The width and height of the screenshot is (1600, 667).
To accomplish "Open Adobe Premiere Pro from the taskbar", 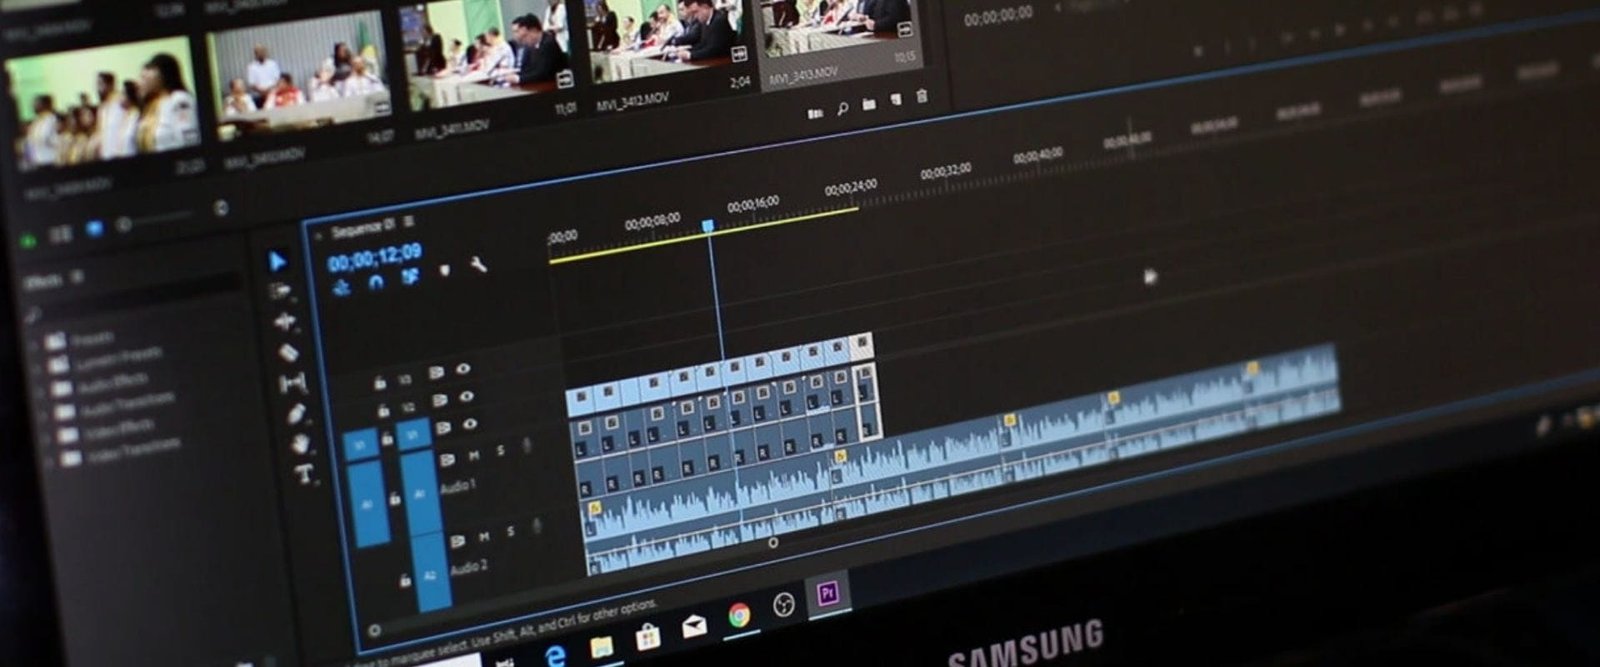I will 827,594.
